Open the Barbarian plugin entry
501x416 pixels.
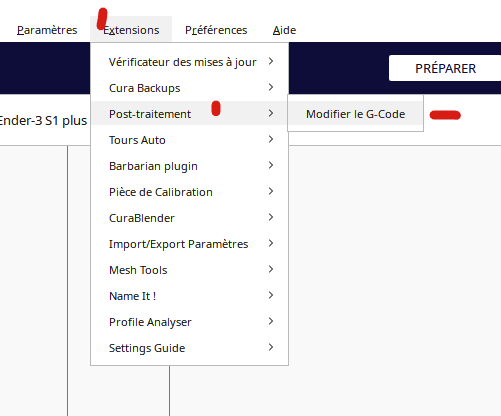click(189, 166)
